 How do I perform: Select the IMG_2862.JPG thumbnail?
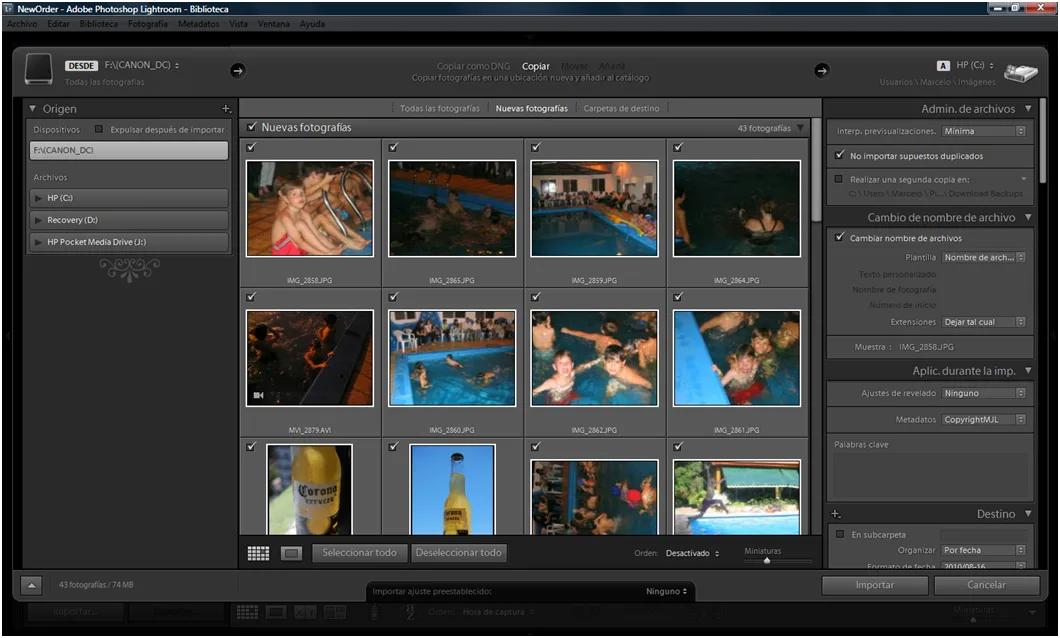point(594,360)
